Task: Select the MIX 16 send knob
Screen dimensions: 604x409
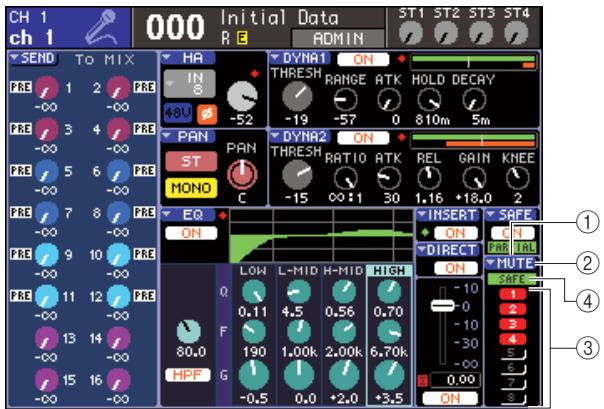Action: (x=118, y=381)
